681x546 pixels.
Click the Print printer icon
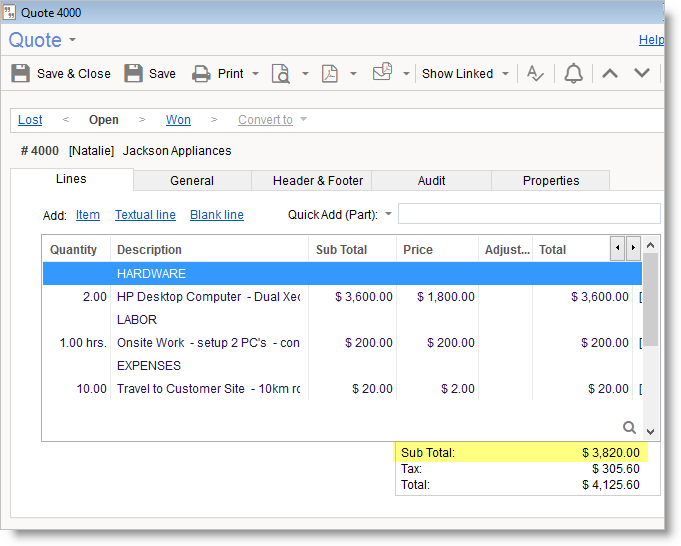point(201,73)
